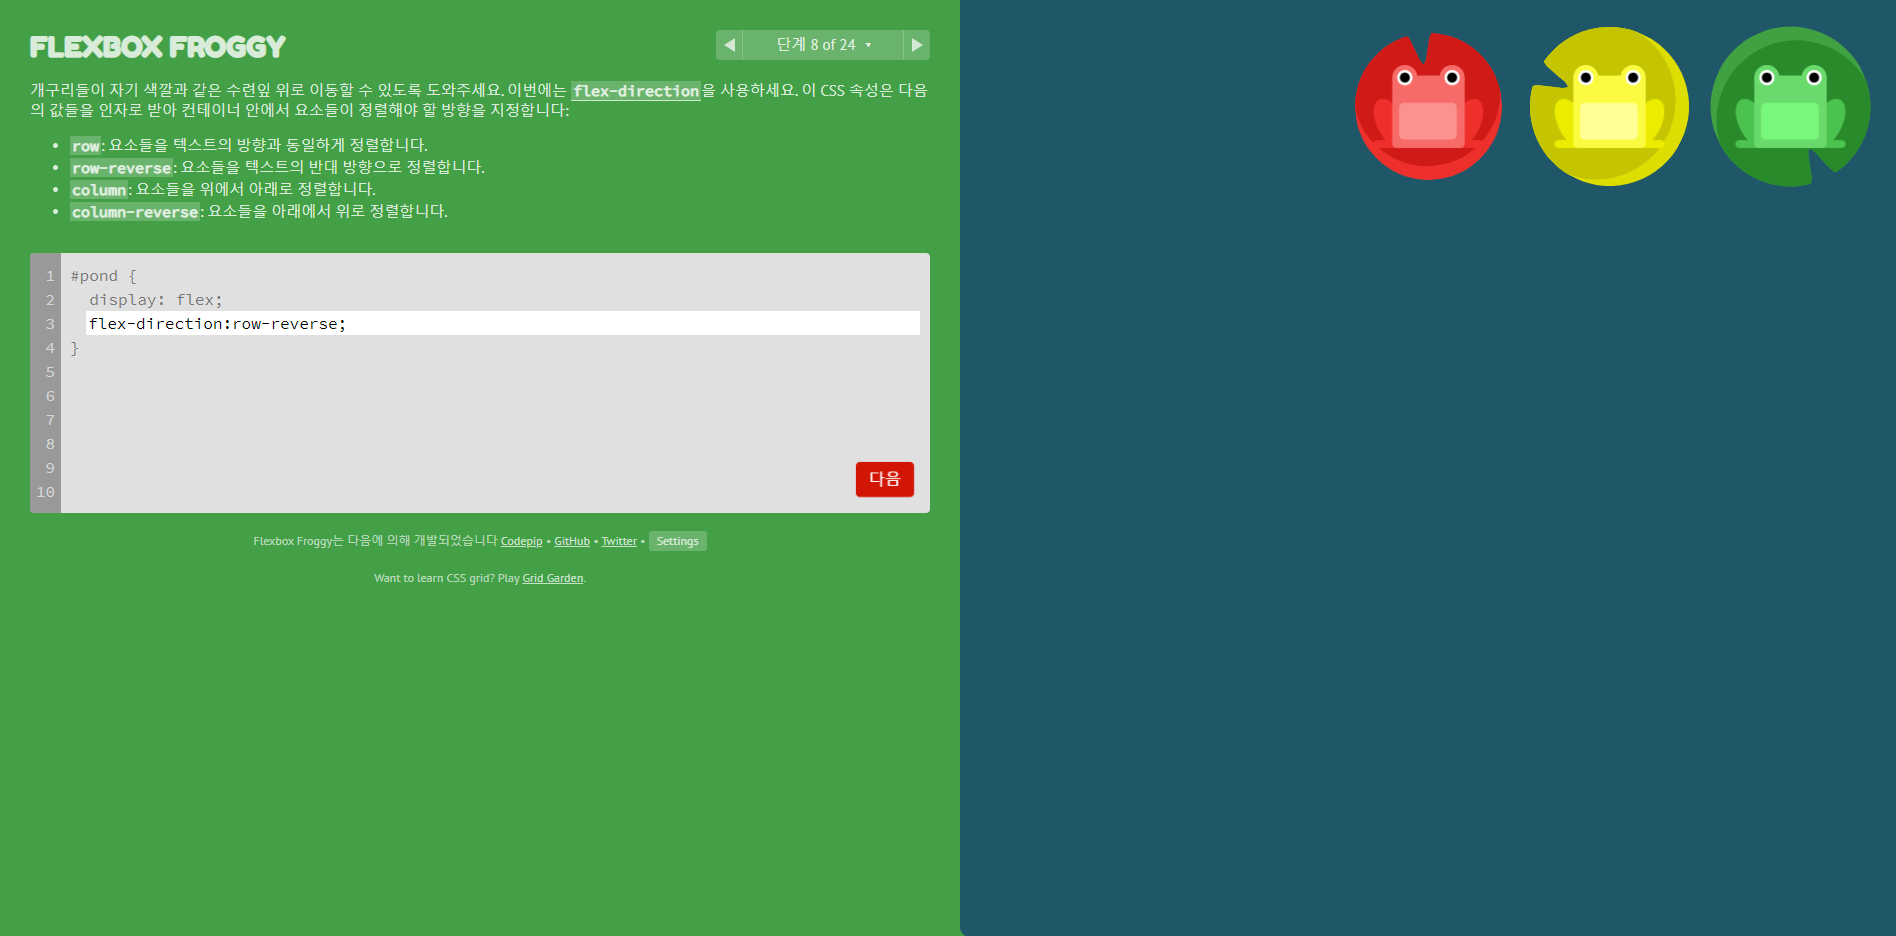Click the Flexbox Froggy logo title
Screen dimensions: 1896x936
tap(158, 47)
